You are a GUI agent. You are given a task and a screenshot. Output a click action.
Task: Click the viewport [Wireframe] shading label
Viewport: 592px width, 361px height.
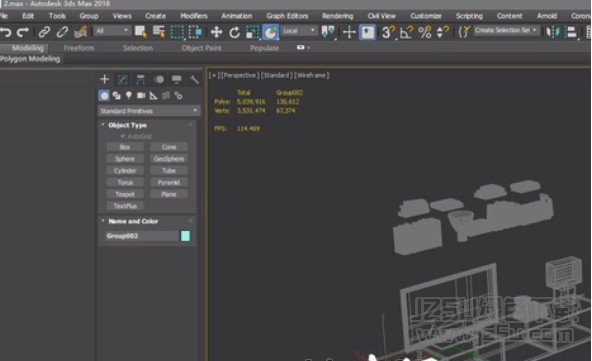click(x=311, y=75)
